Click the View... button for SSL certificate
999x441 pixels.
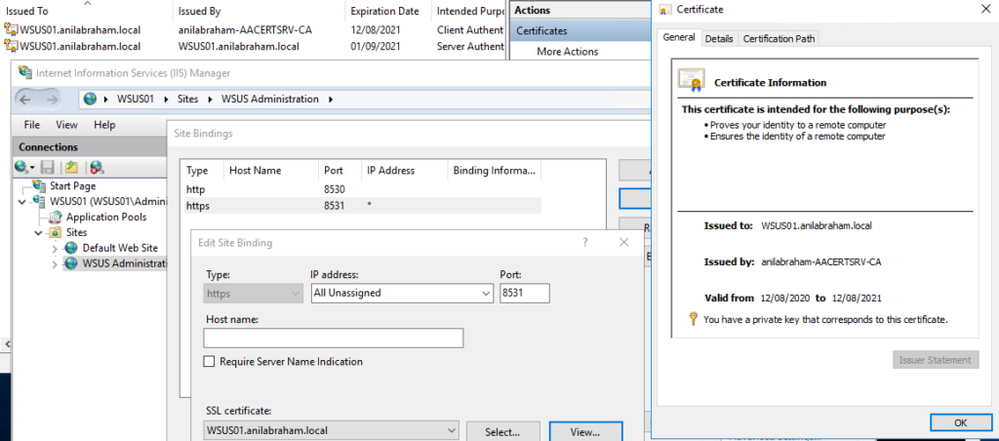tap(585, 431)
